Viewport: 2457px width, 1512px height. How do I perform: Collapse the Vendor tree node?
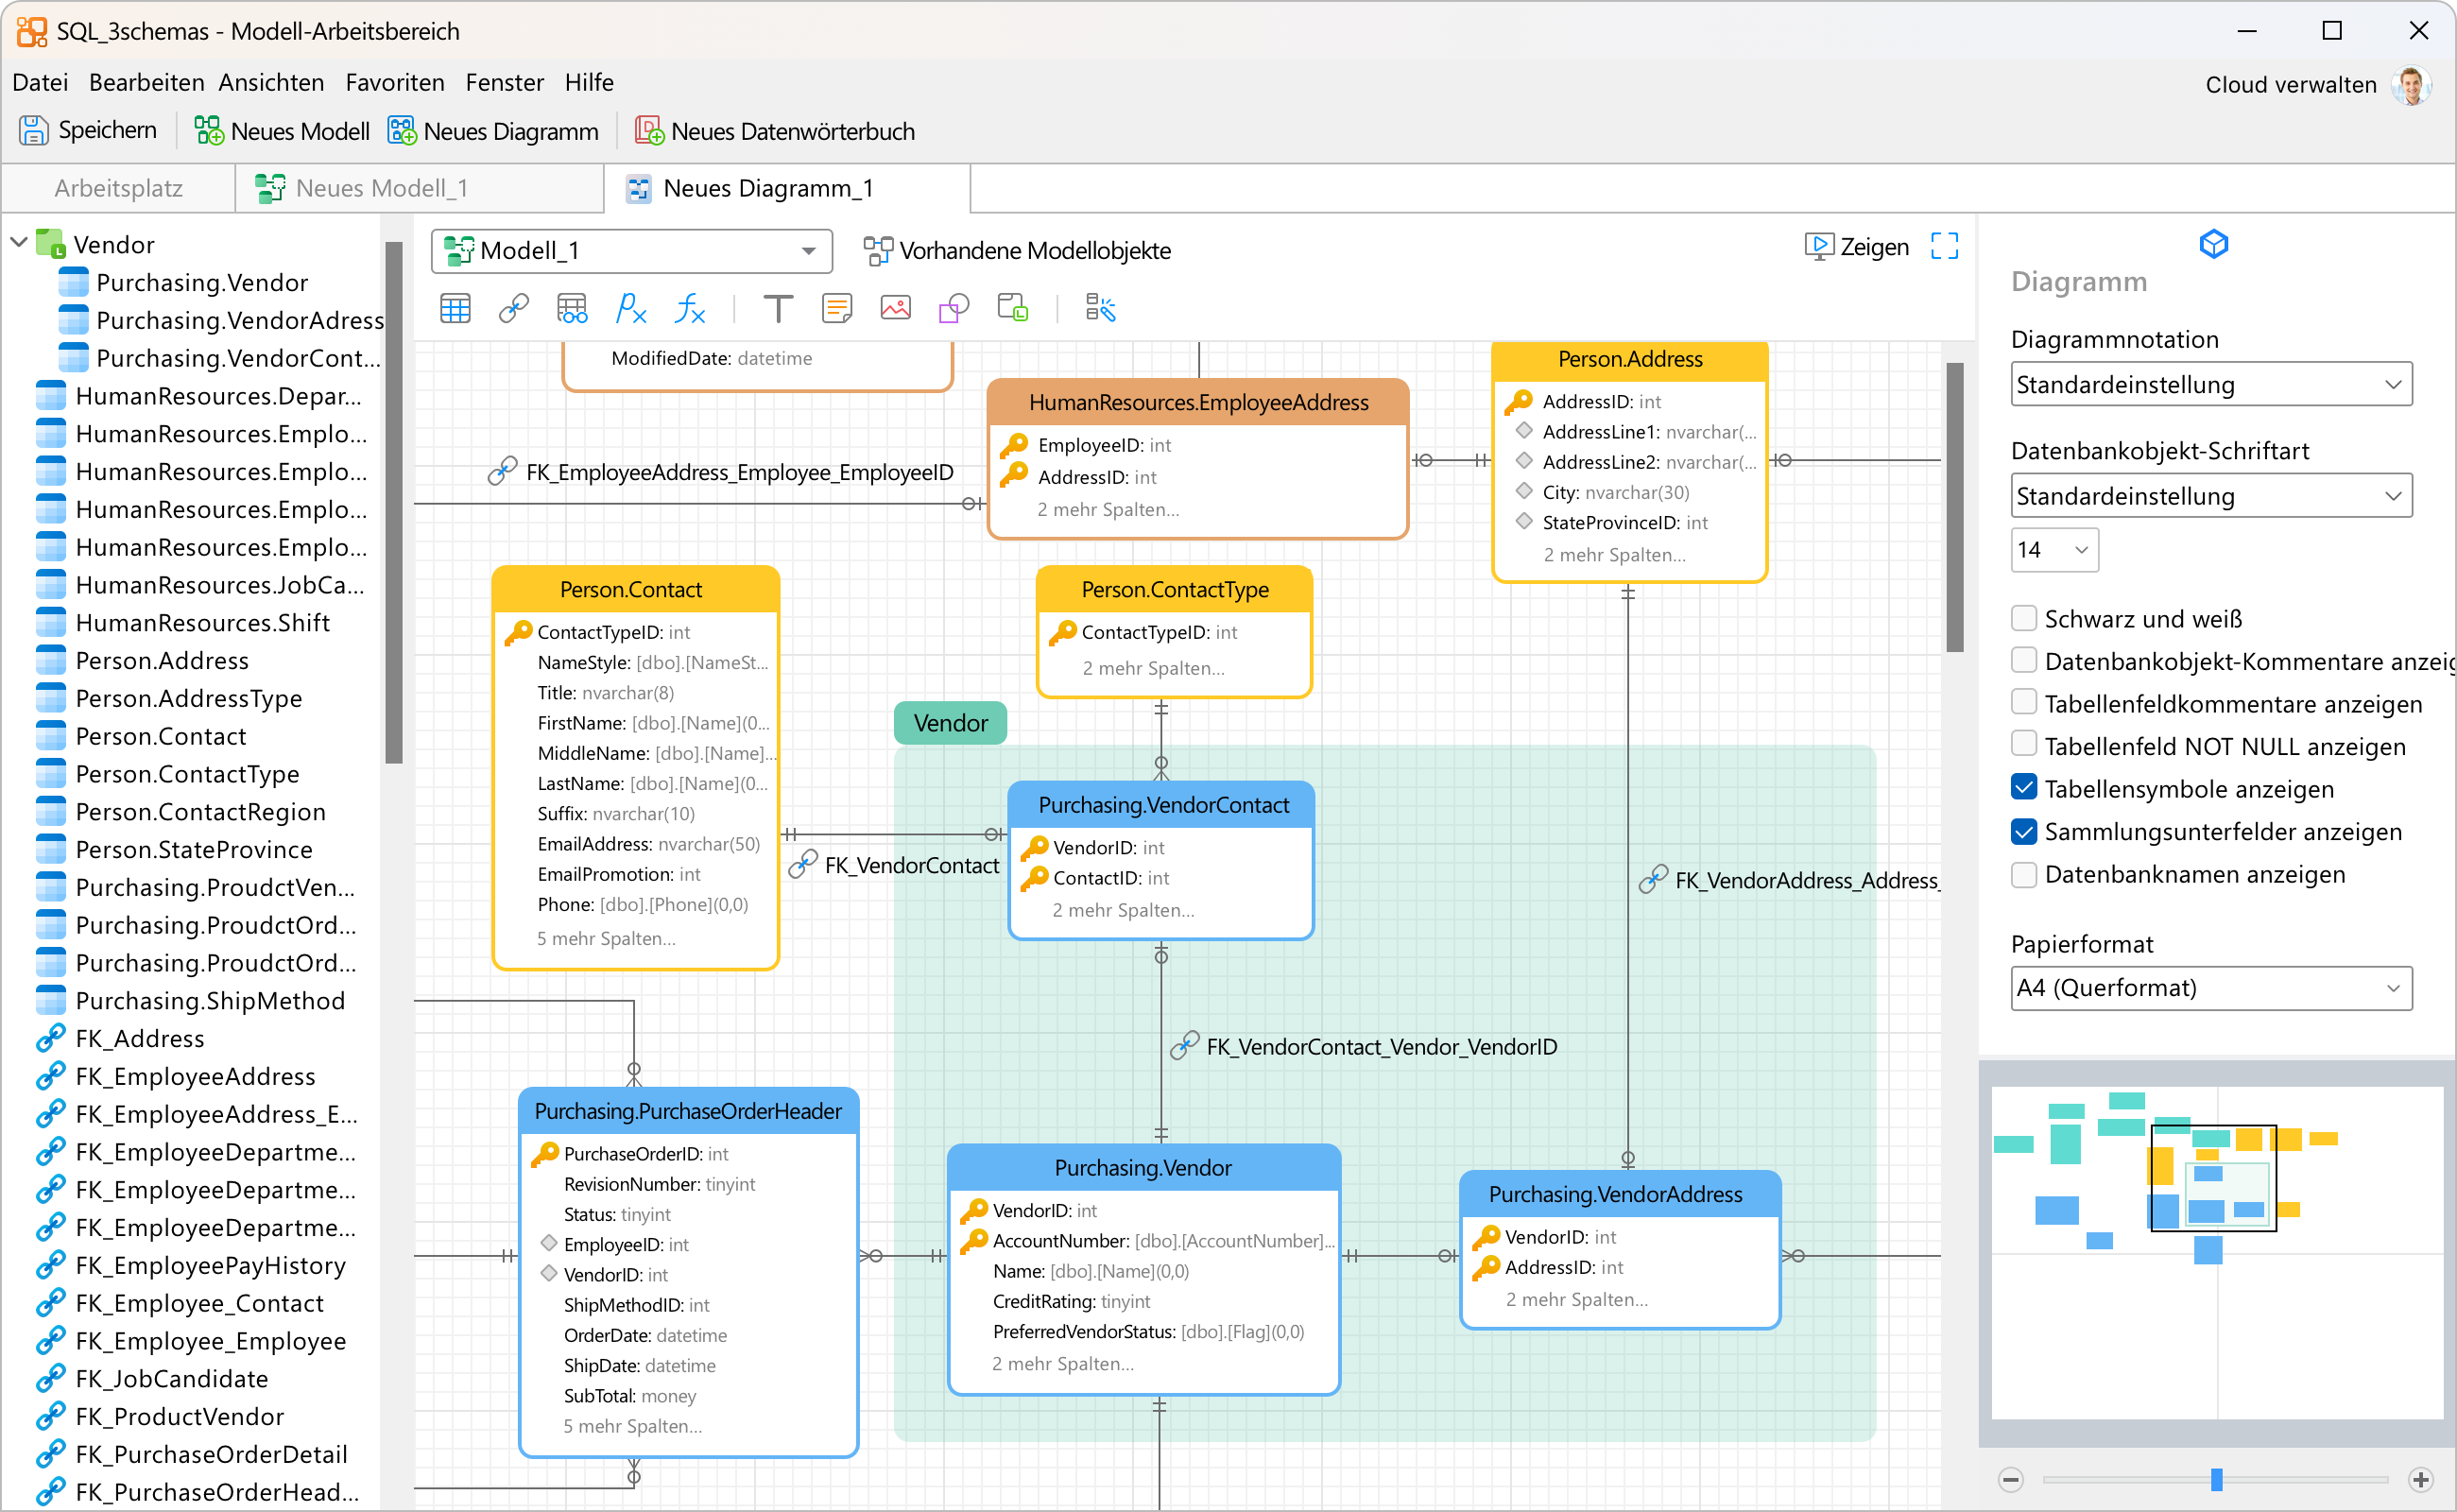click(x=18, y=243)
